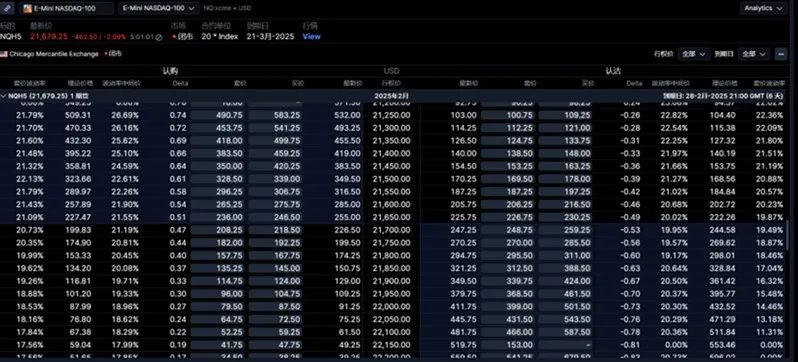Open the E-Mini NASDAQ-100 contract dropdown

tap(159, 8)
